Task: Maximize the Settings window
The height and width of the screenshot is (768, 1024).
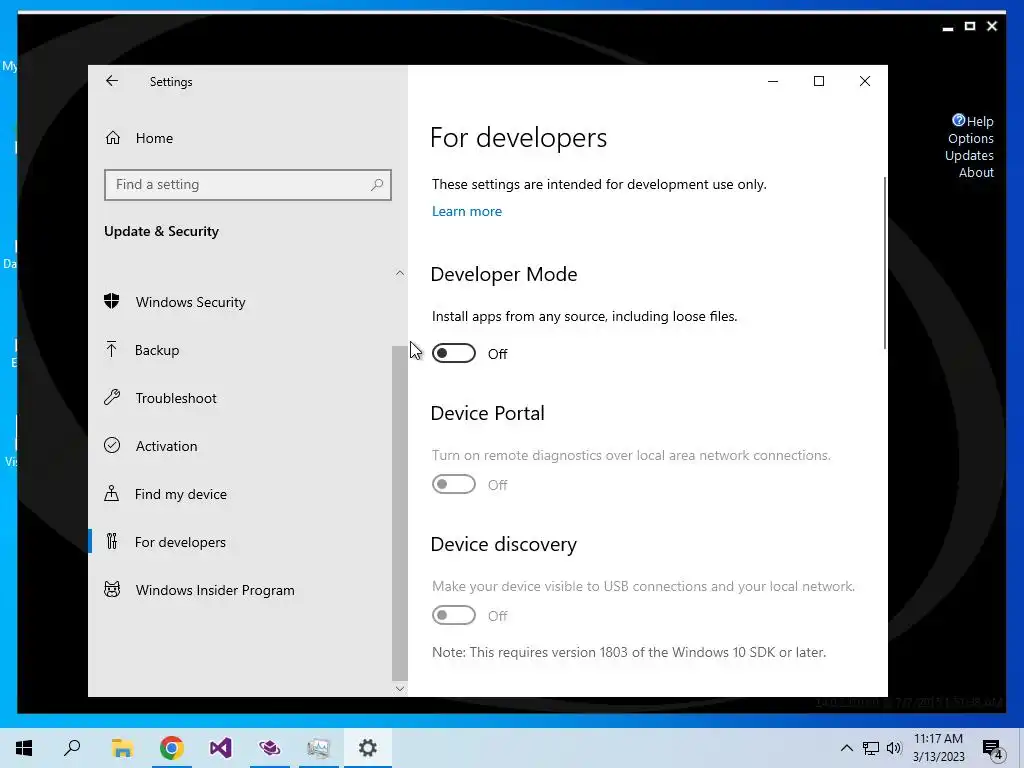Action: tap(818, 81)
